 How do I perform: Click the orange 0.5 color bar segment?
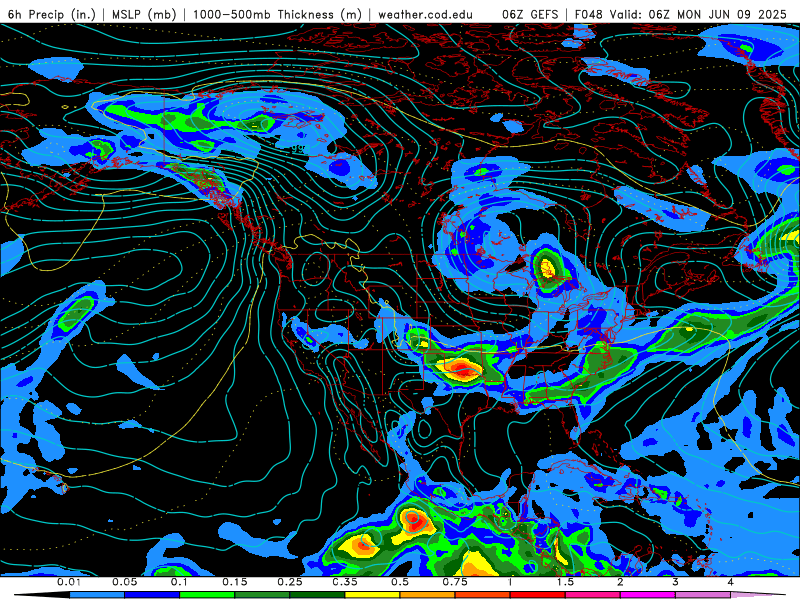tap(428, 595)
